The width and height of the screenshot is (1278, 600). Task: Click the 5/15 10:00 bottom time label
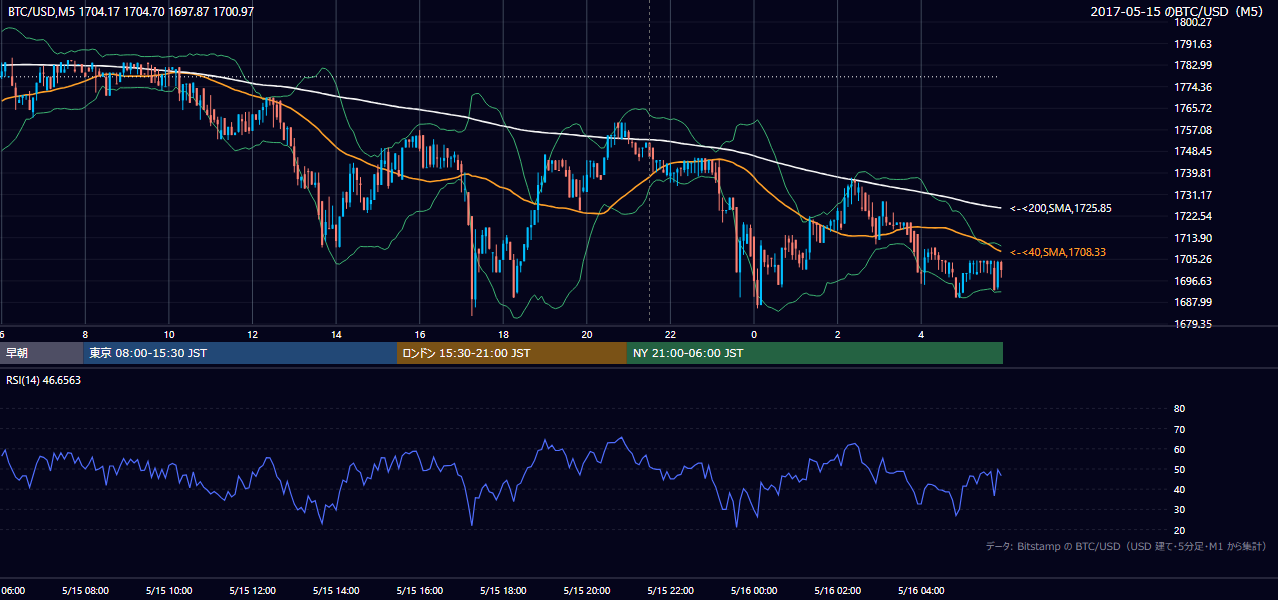(x=168, y=591)
